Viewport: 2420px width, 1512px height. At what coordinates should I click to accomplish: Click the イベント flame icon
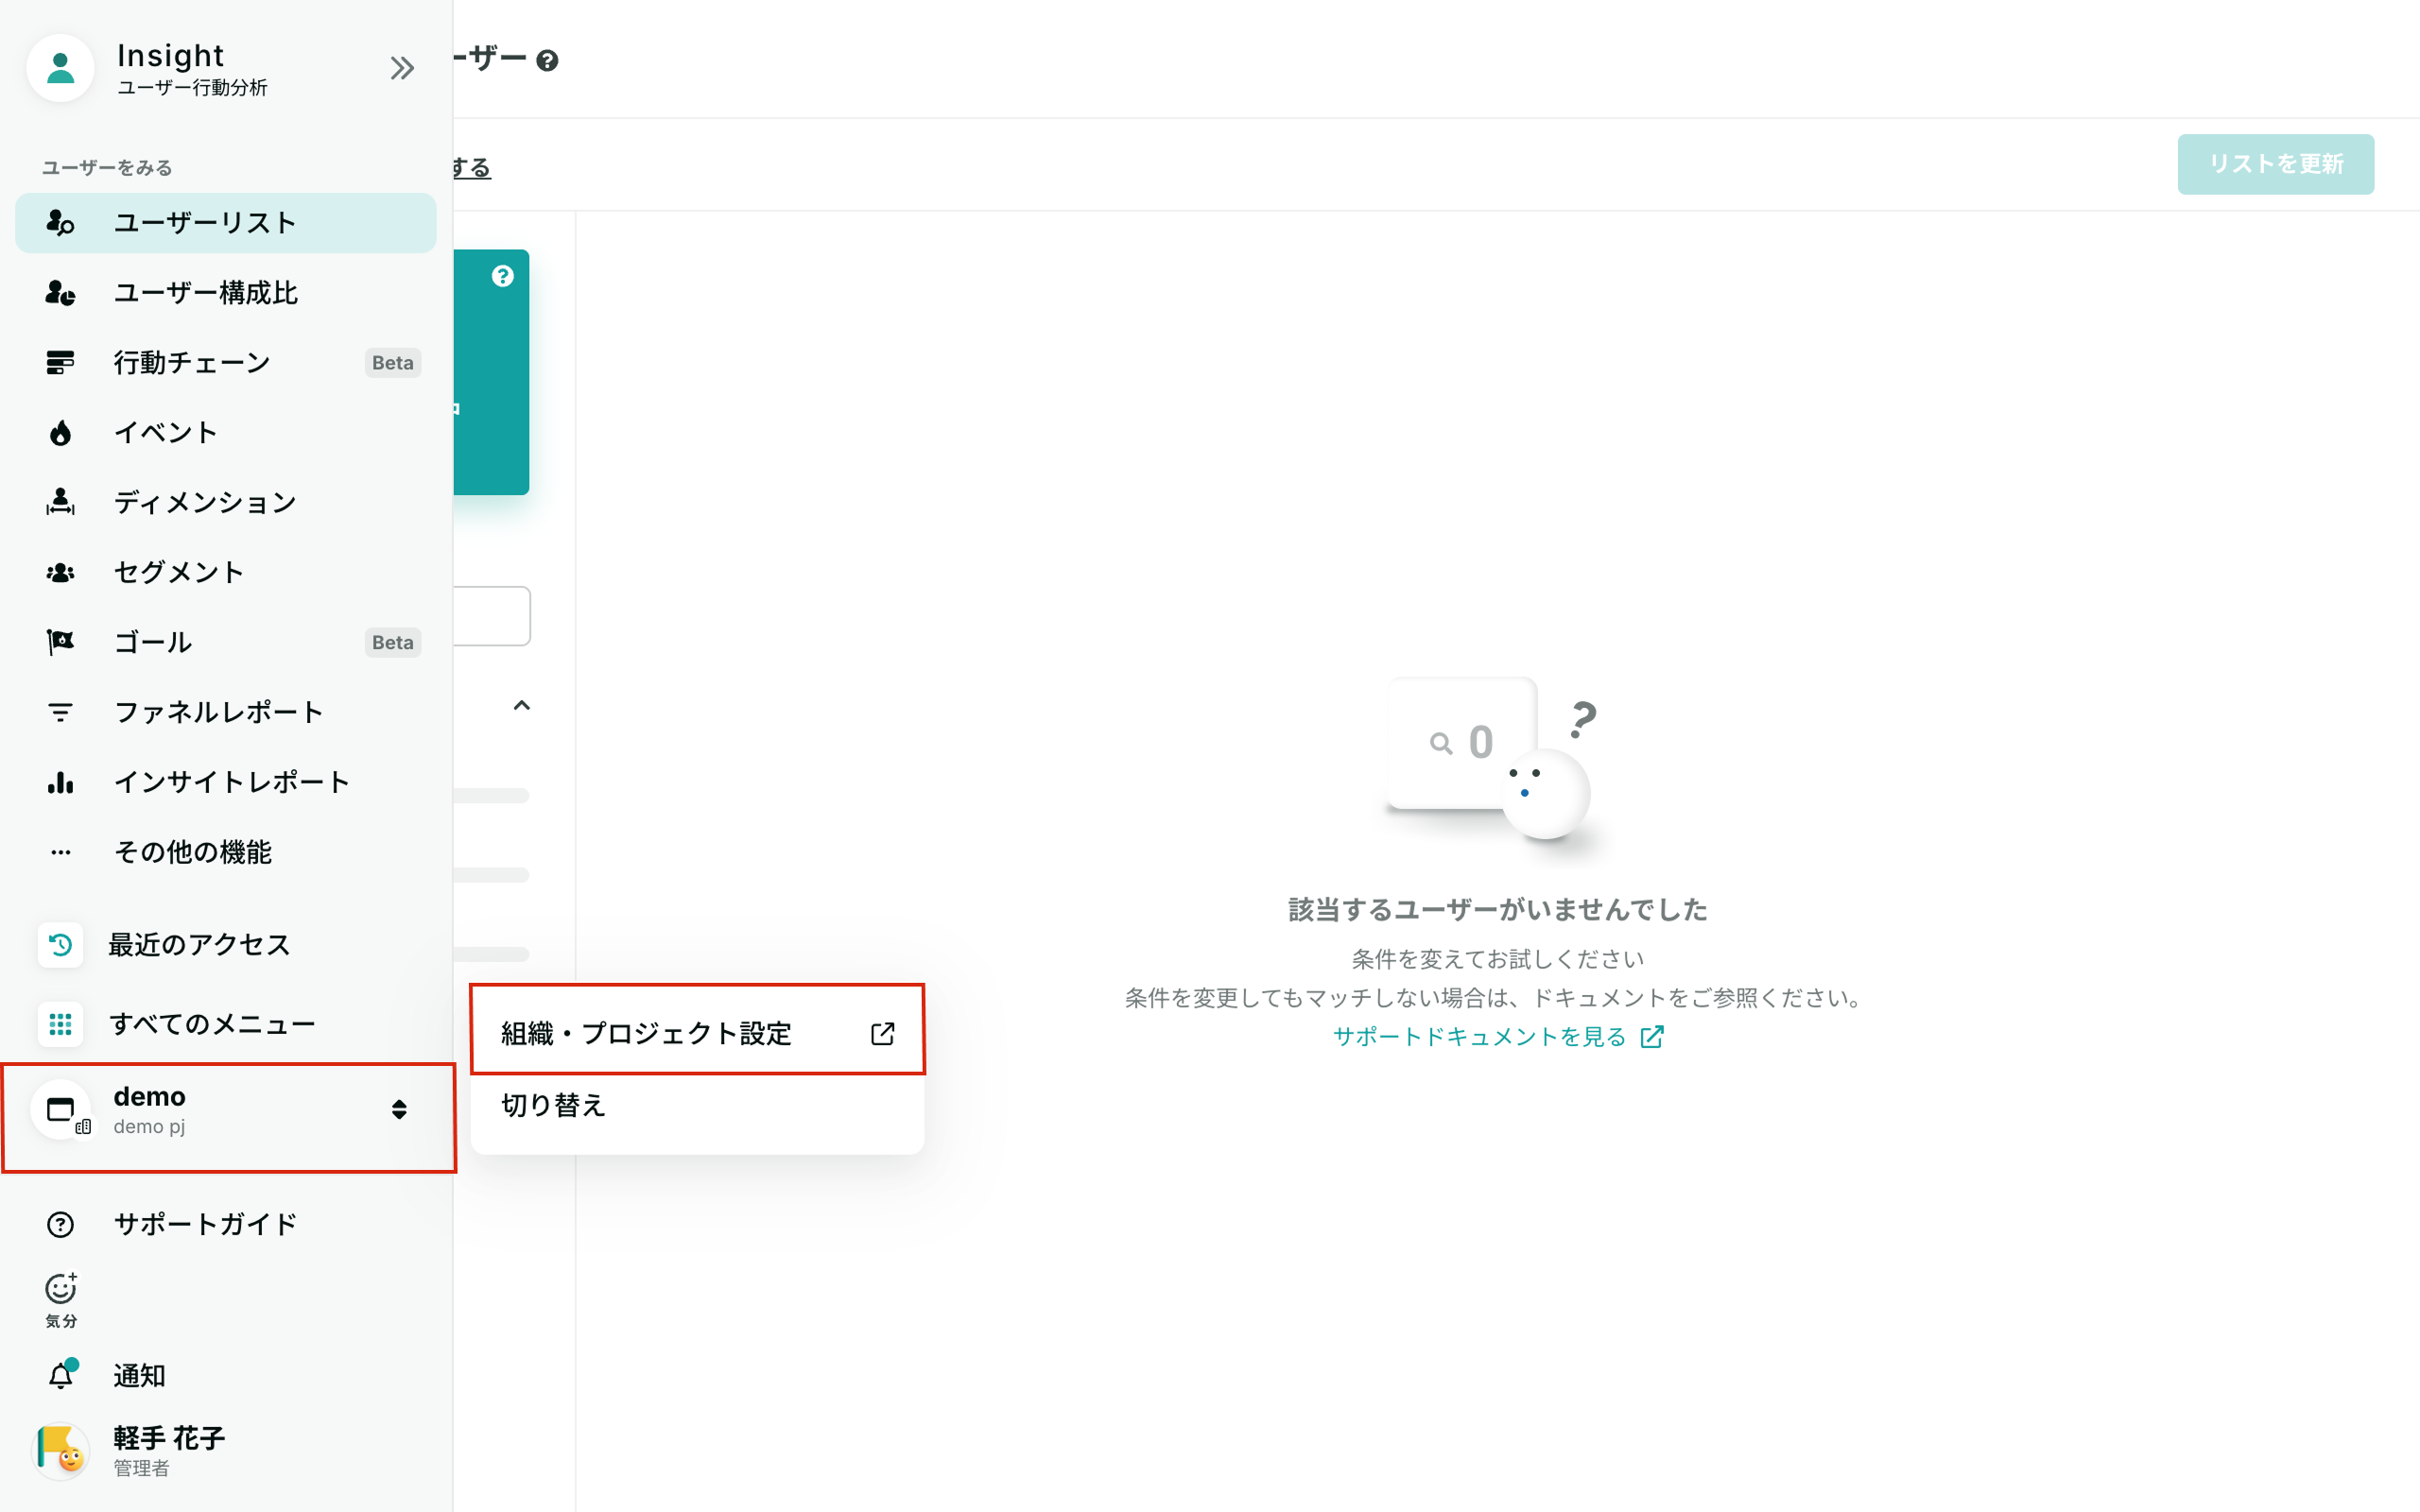click(x=60, y=433)
